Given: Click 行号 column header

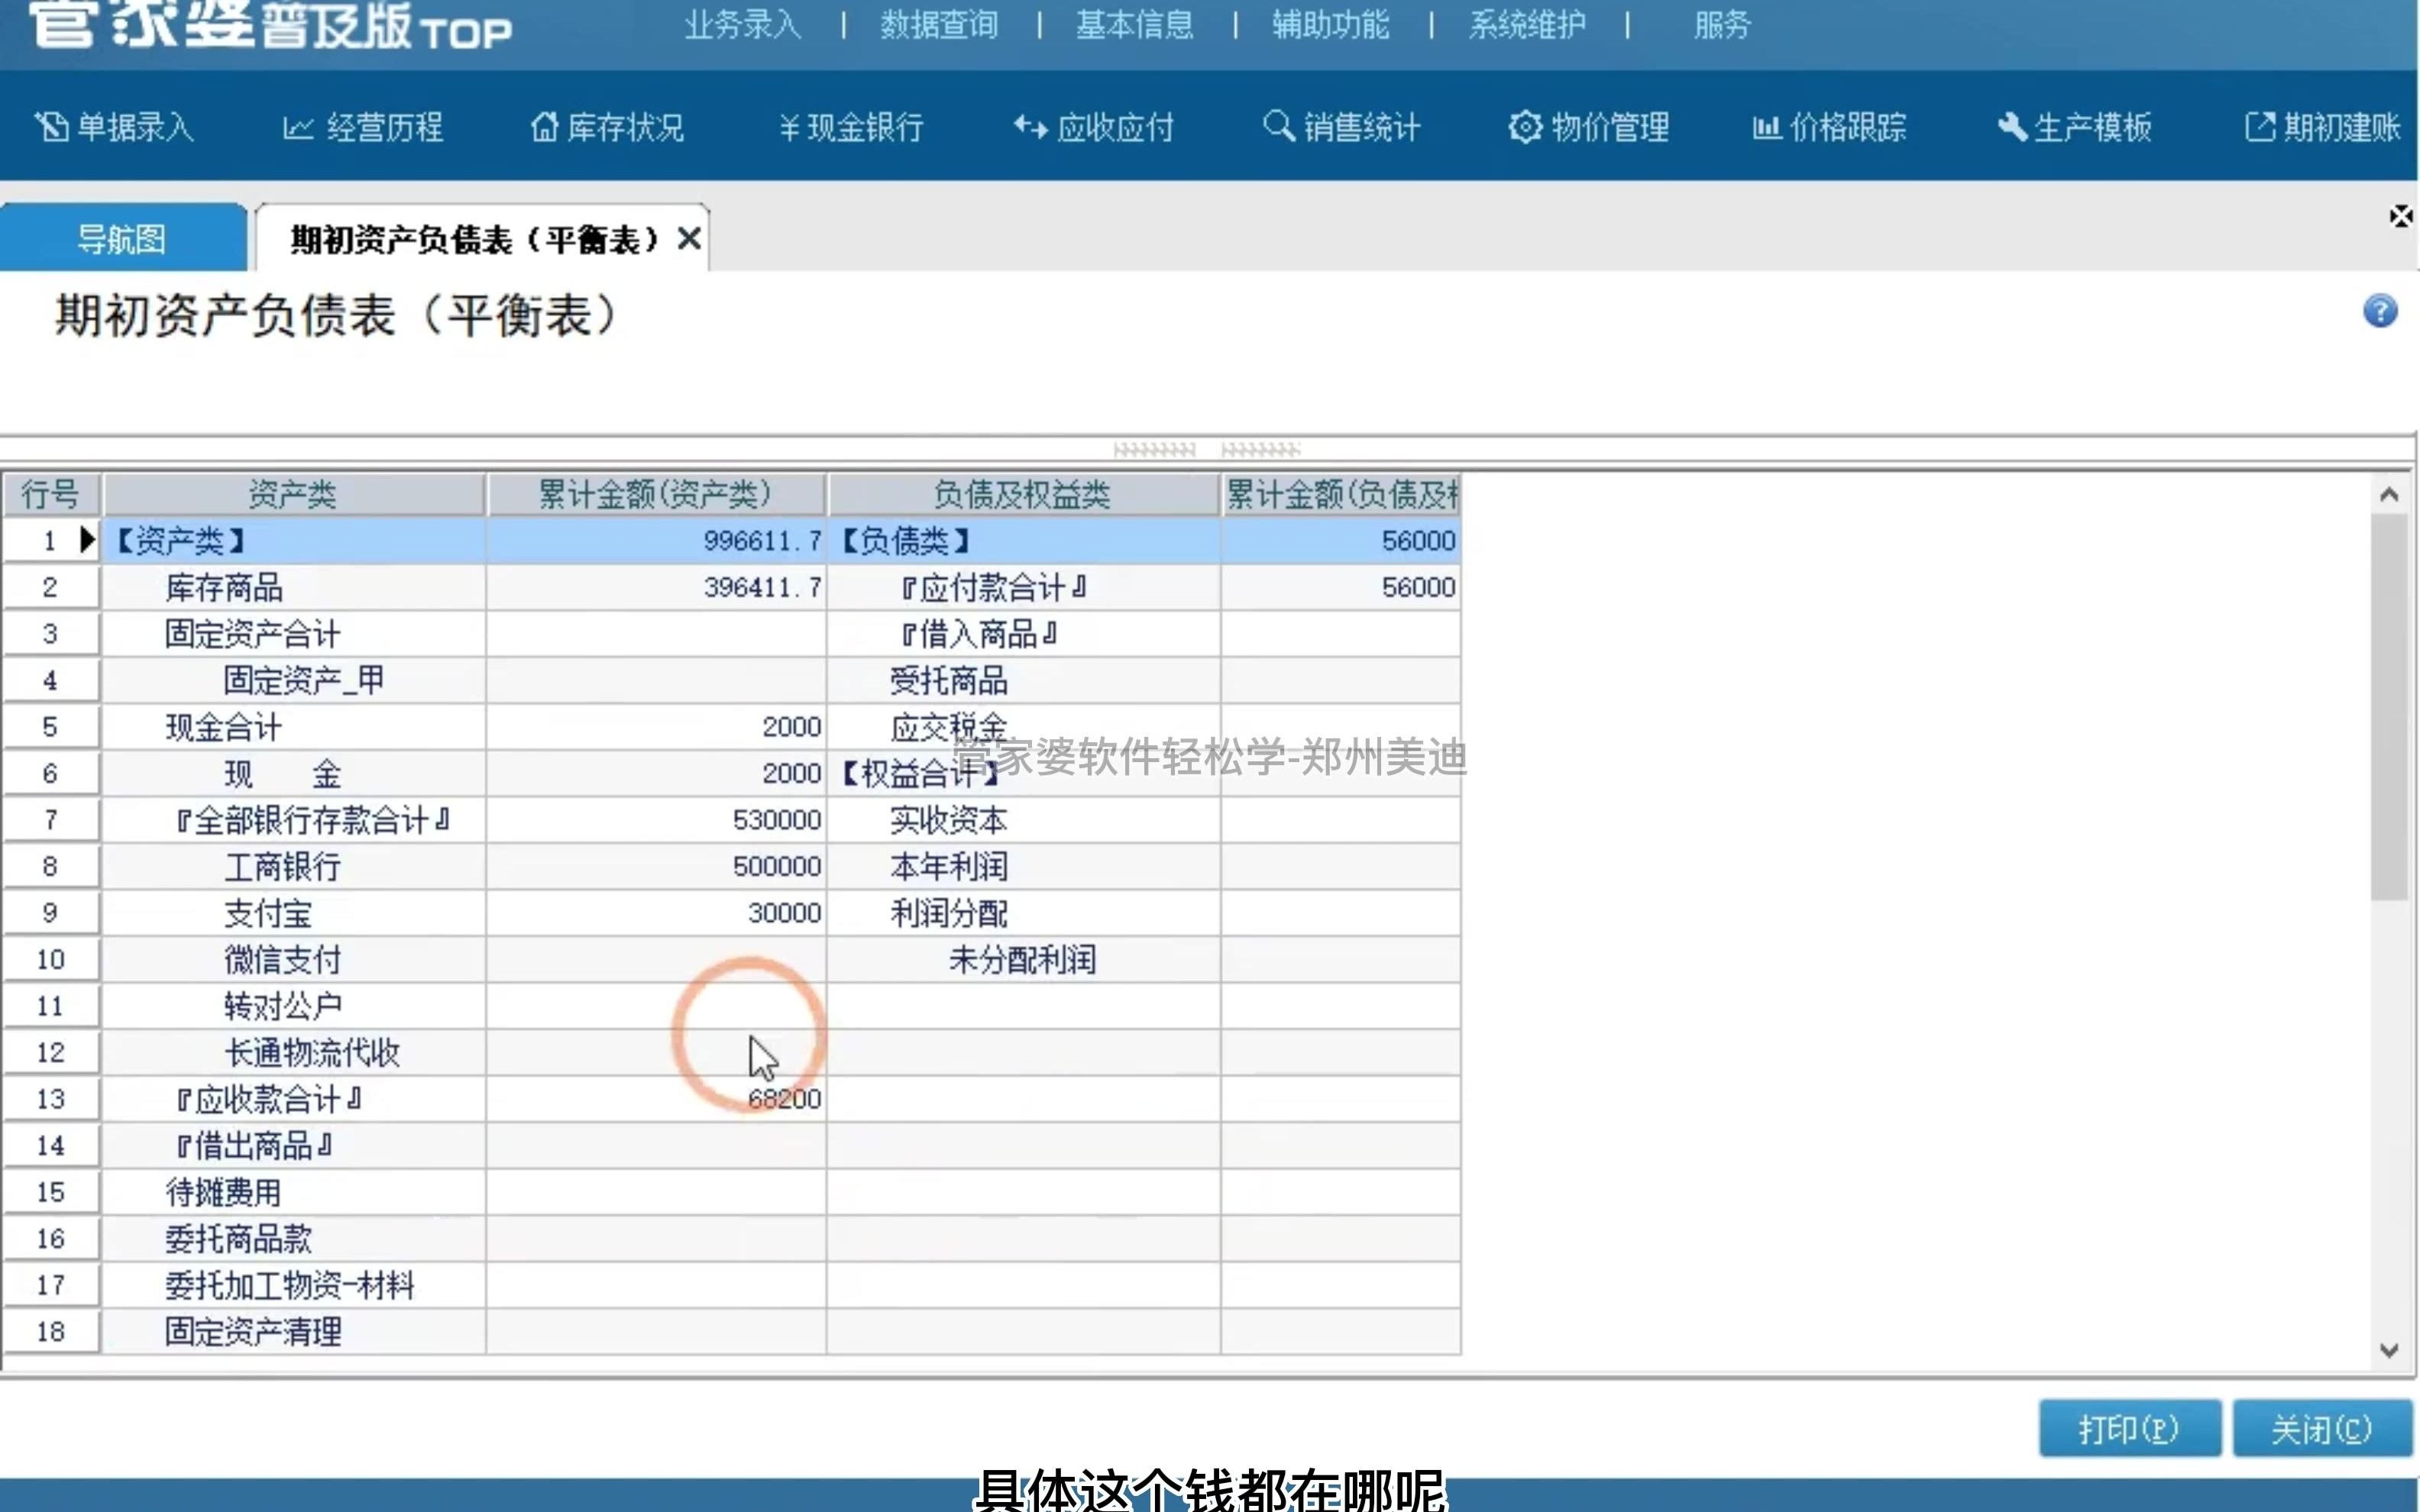Looking at the screenshot, I should (50, 494).
